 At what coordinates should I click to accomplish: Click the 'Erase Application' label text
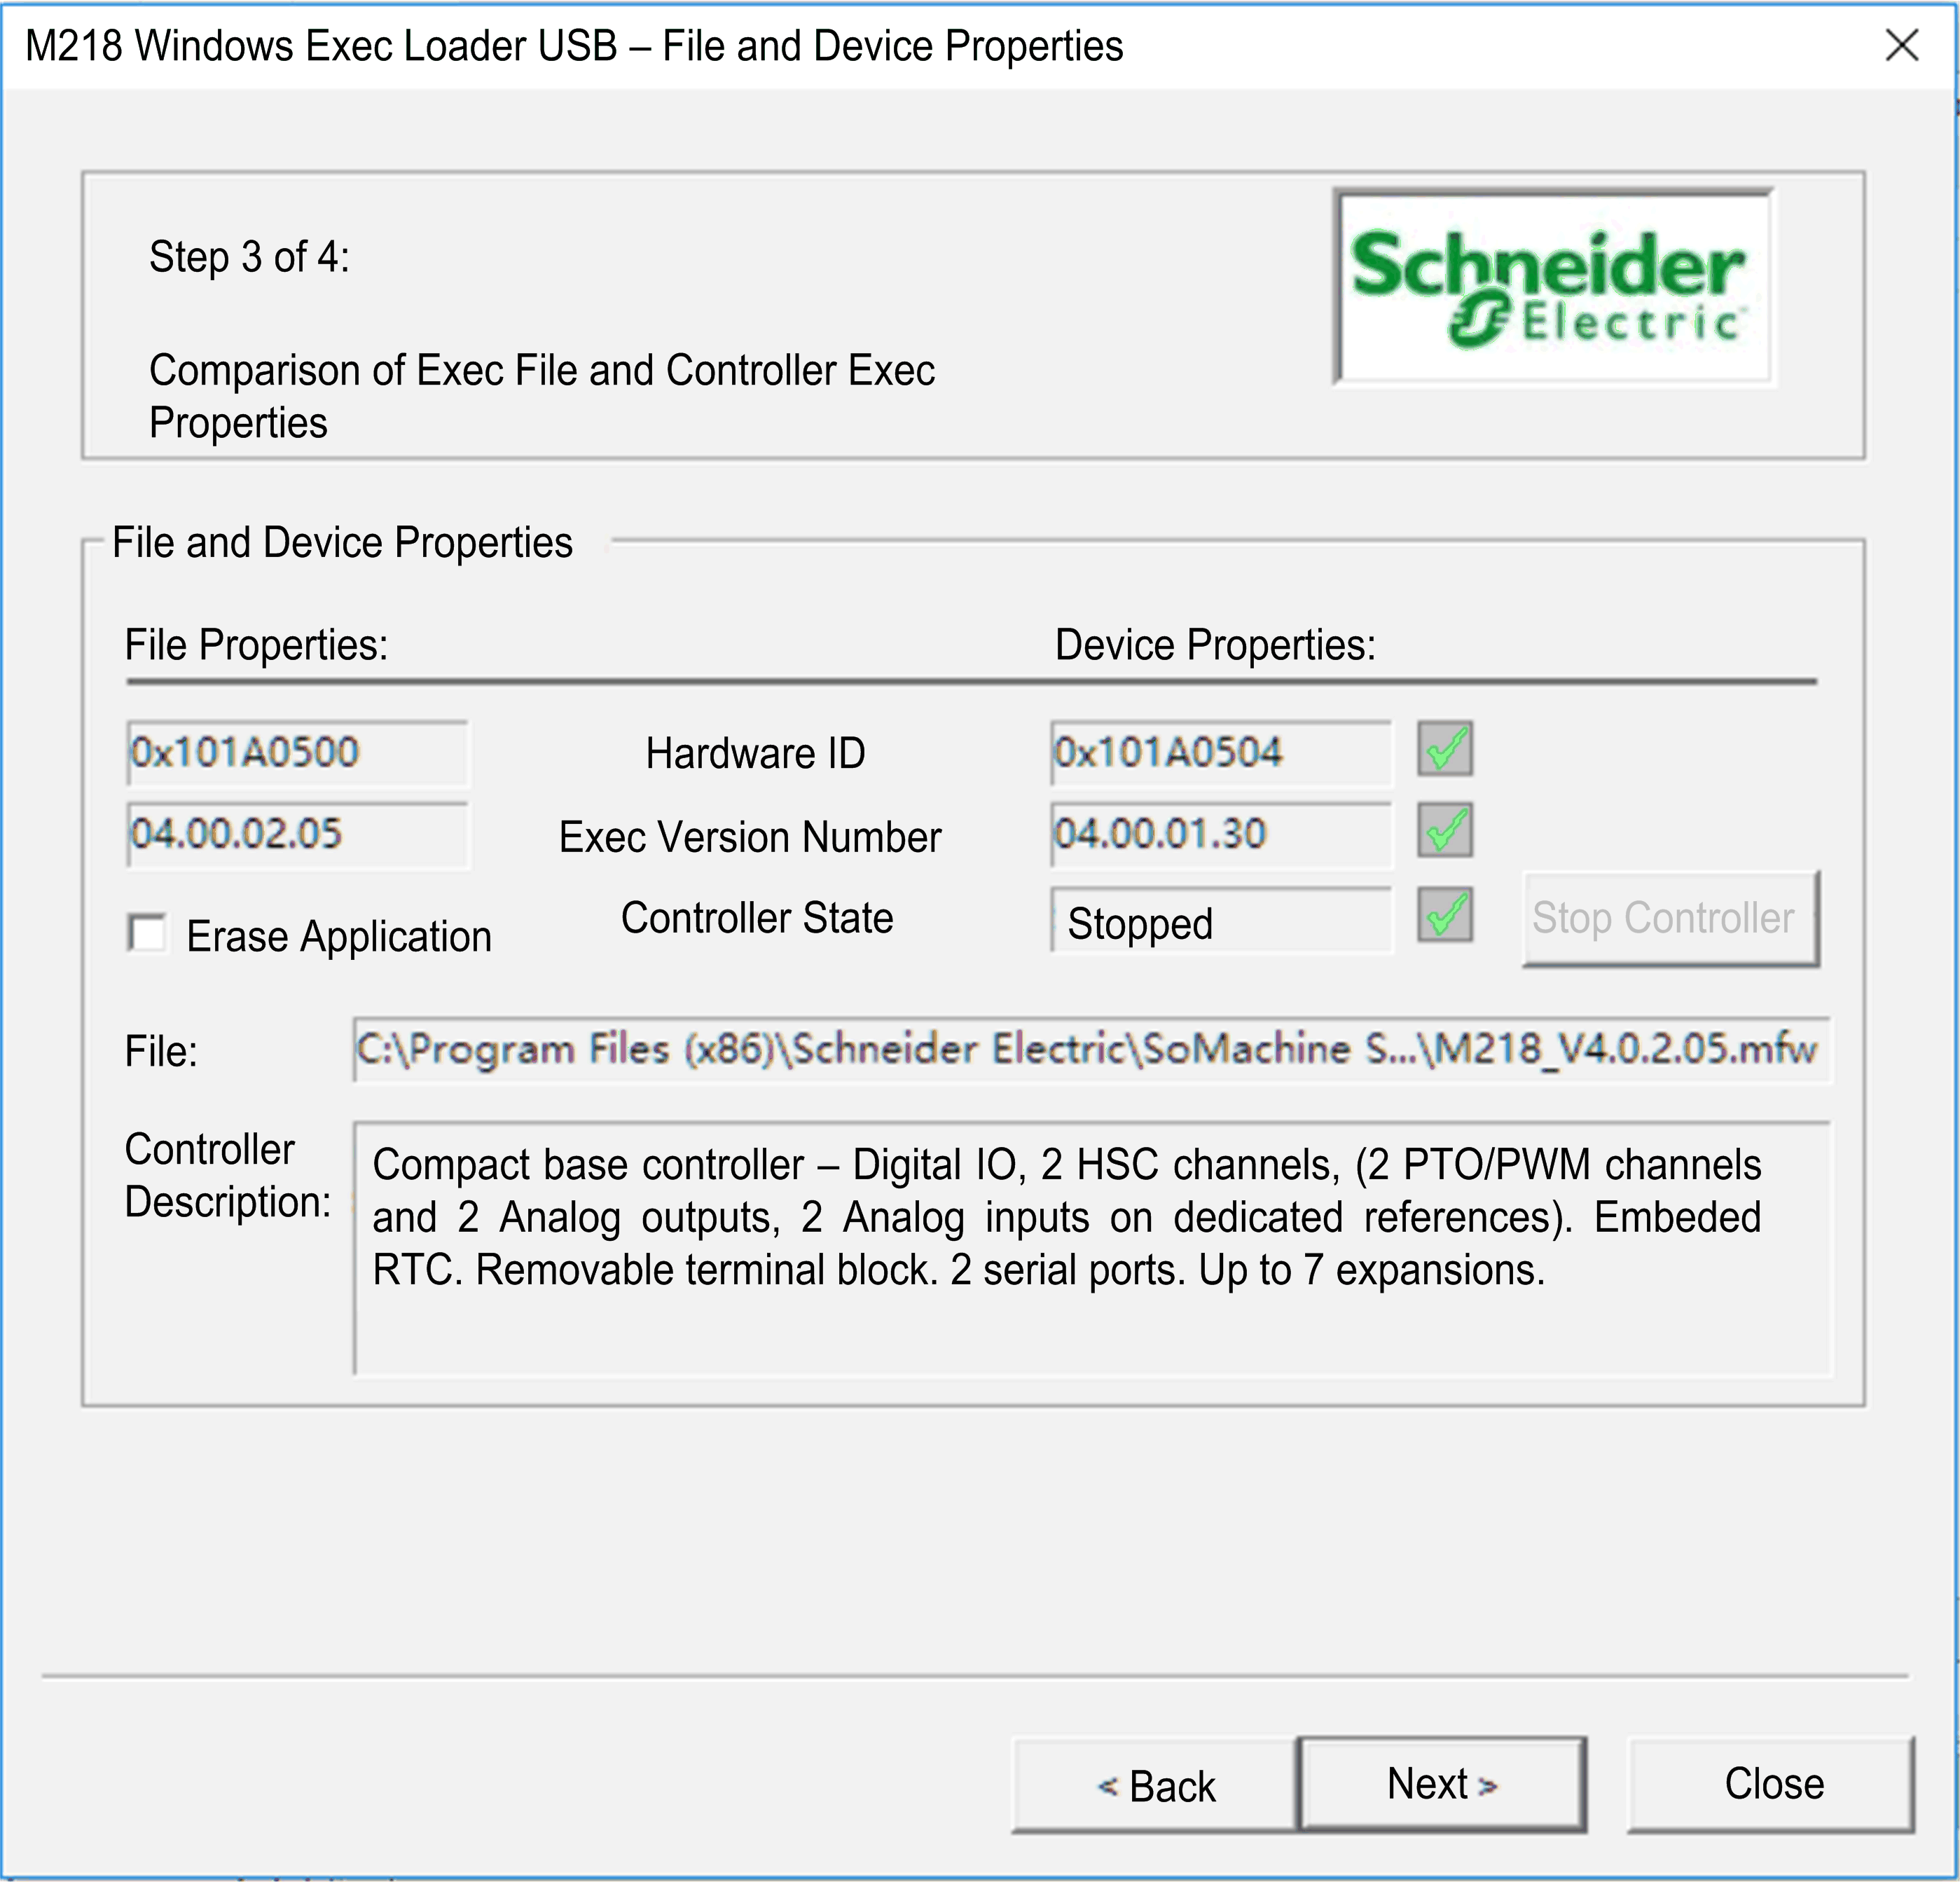point(339,937)
